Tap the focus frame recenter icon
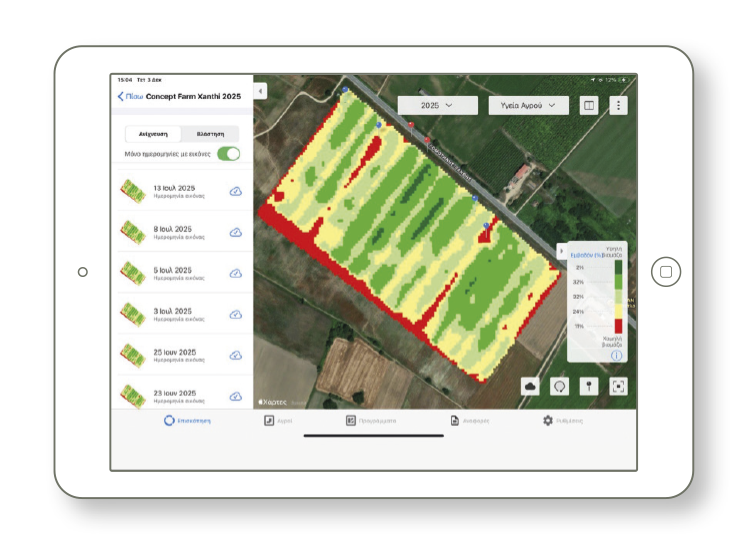The width and height of the screenshot is (753, 552). coord(617,386)
